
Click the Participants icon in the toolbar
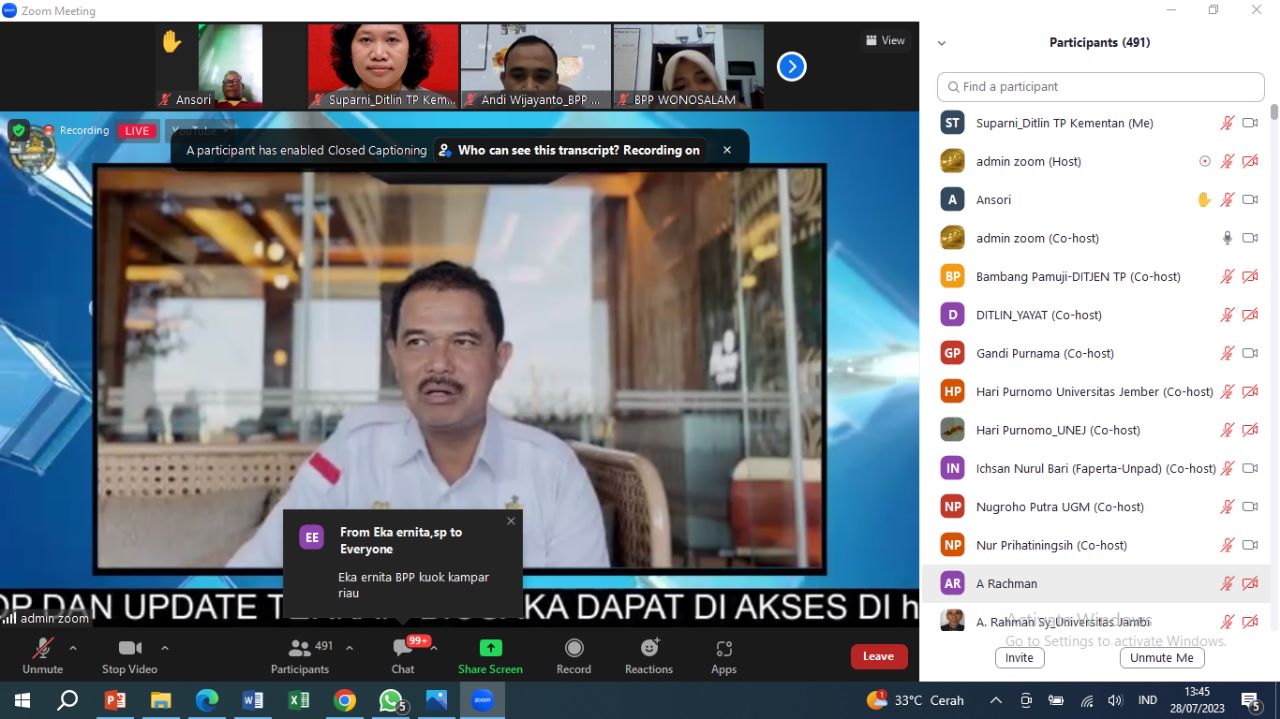tap(299, 656)
